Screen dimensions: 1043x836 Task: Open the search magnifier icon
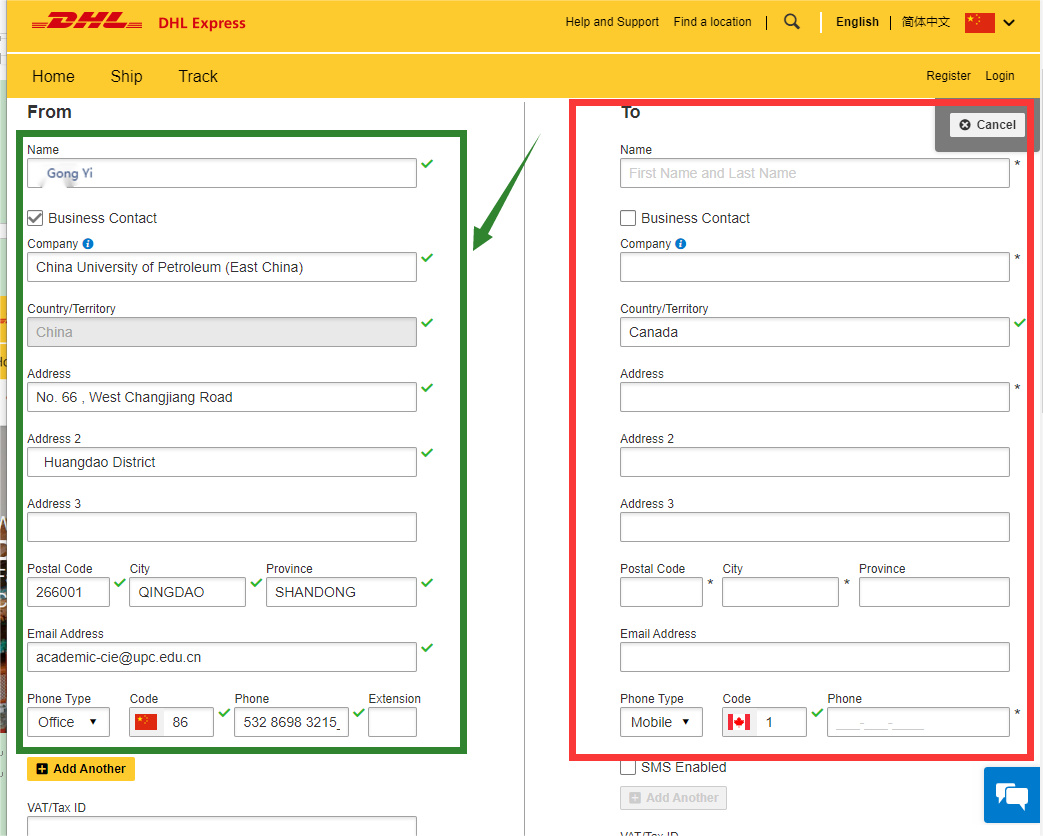click(792, 22)
